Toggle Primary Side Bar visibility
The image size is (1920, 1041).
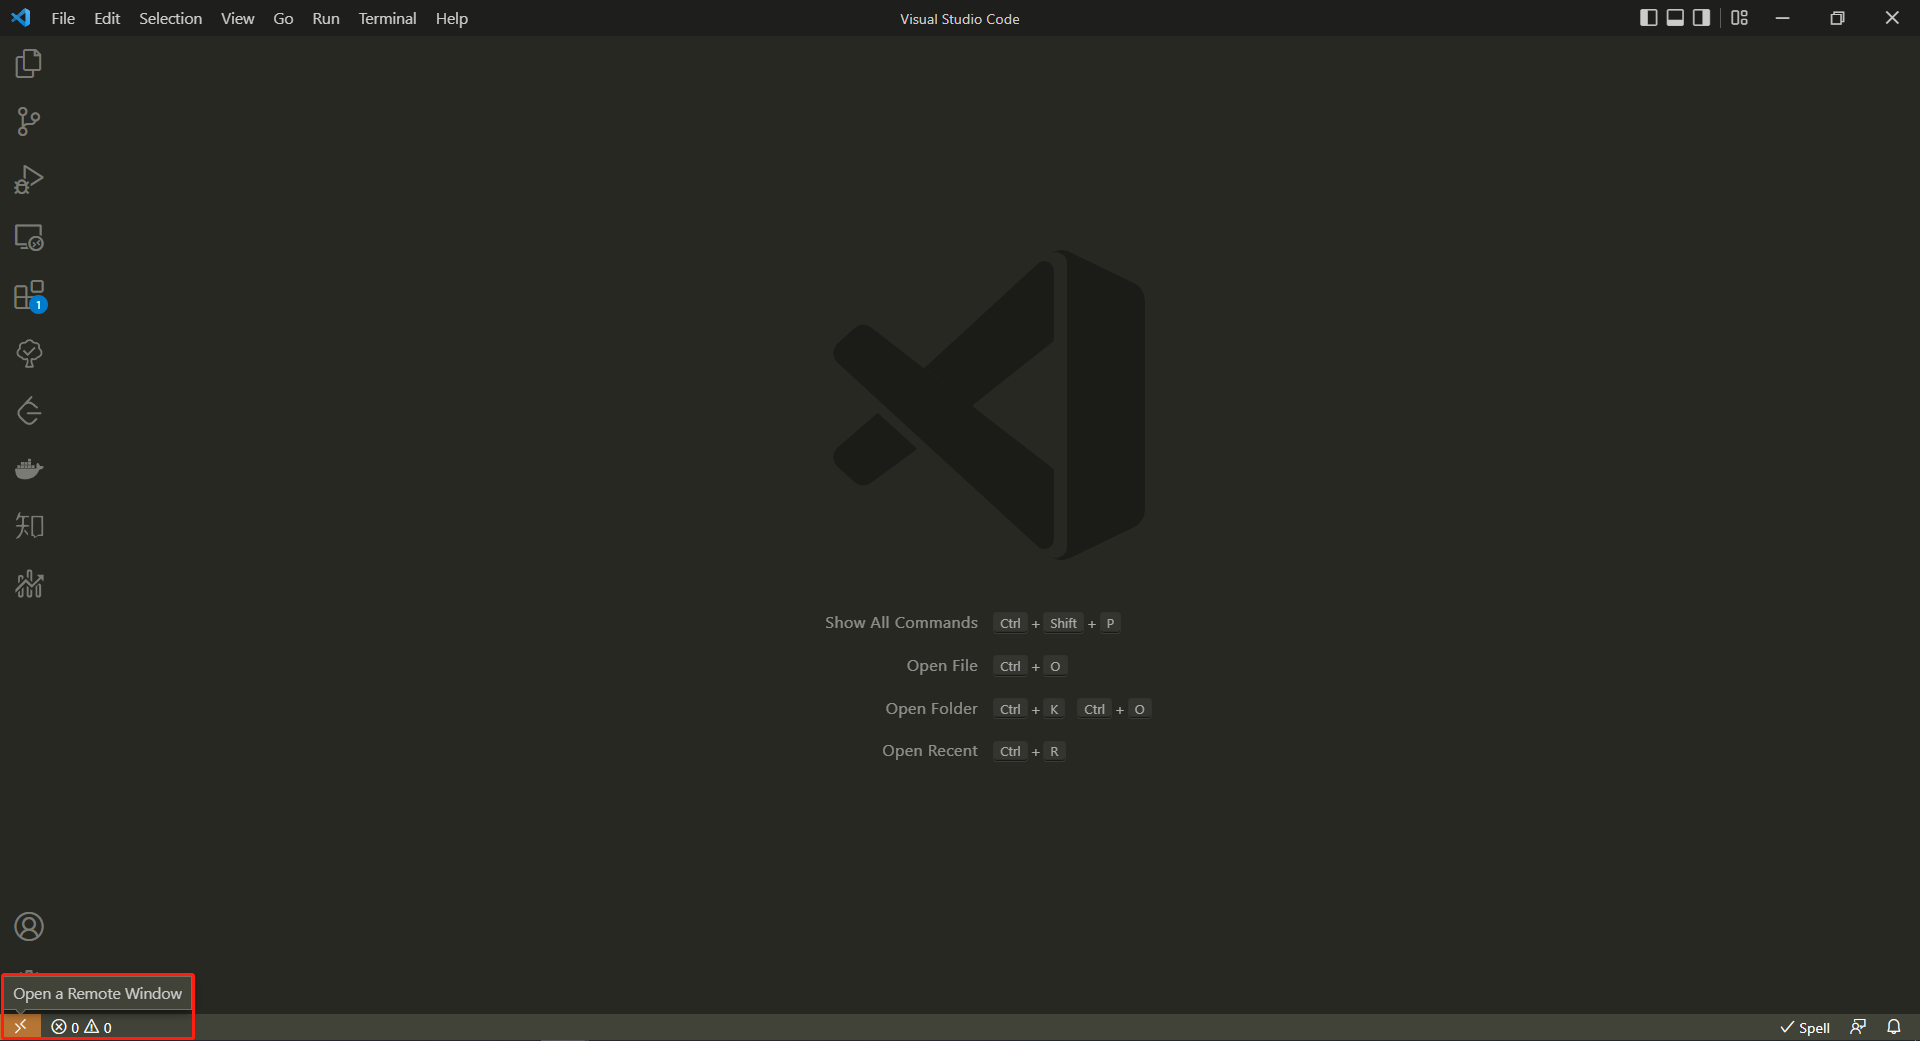[x=1648, y=18]
